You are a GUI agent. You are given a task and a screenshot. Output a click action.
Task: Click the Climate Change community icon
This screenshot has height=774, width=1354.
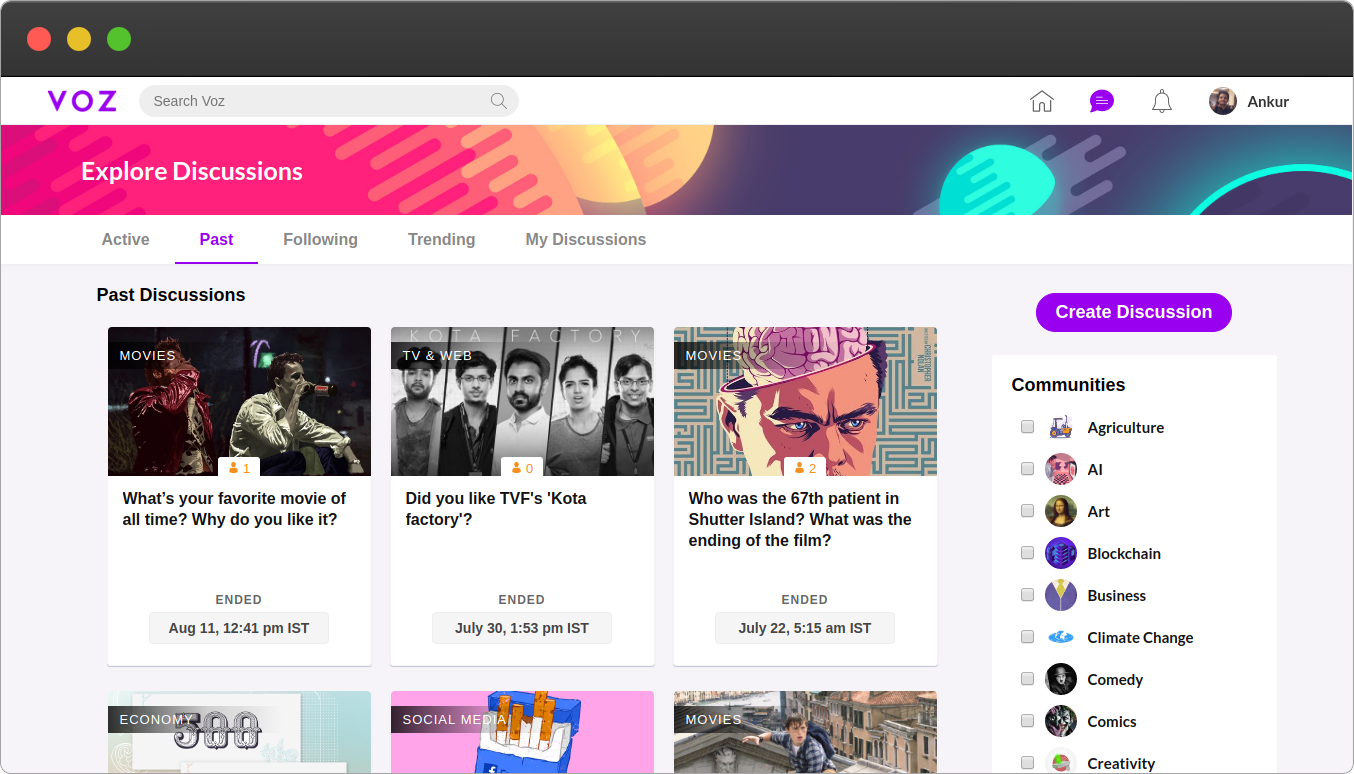1061,637
